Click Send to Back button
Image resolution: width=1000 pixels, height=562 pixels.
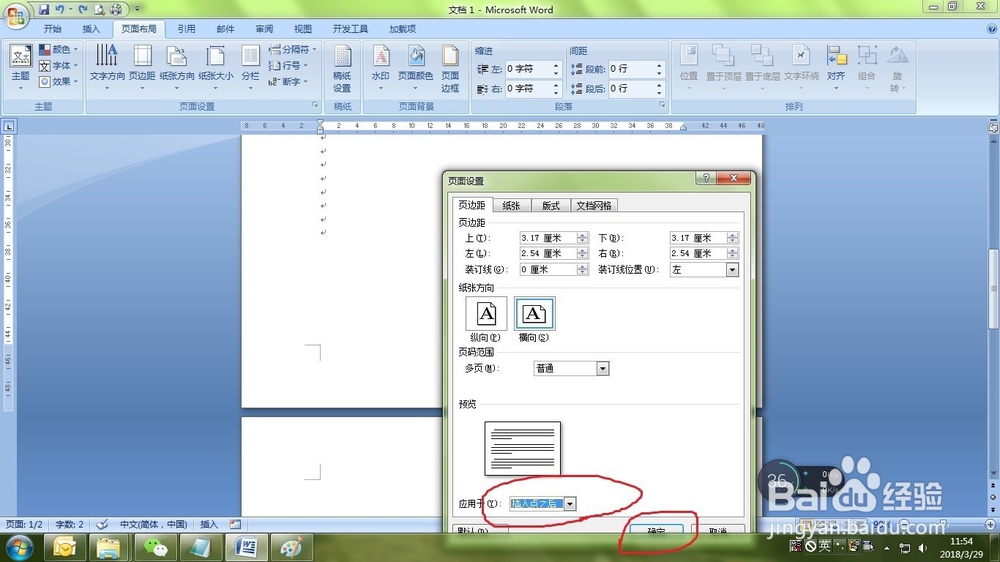pos(762,68)
